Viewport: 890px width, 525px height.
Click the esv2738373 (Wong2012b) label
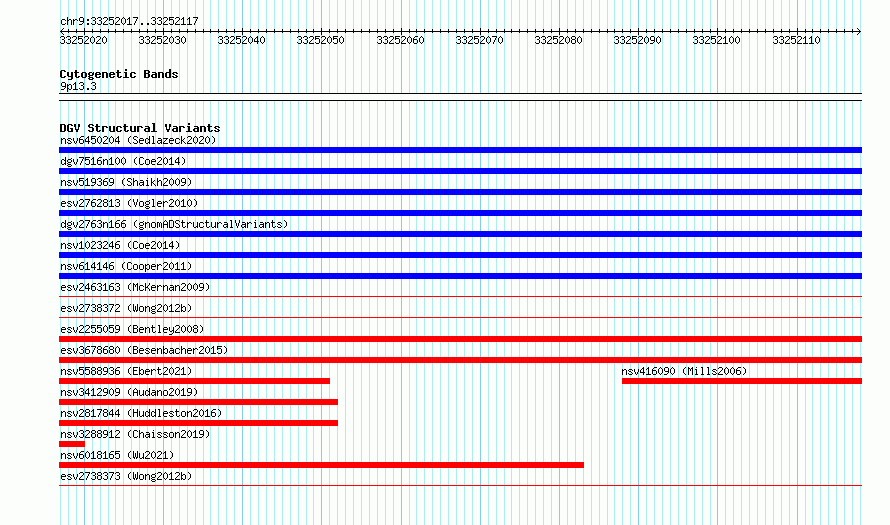126,476
